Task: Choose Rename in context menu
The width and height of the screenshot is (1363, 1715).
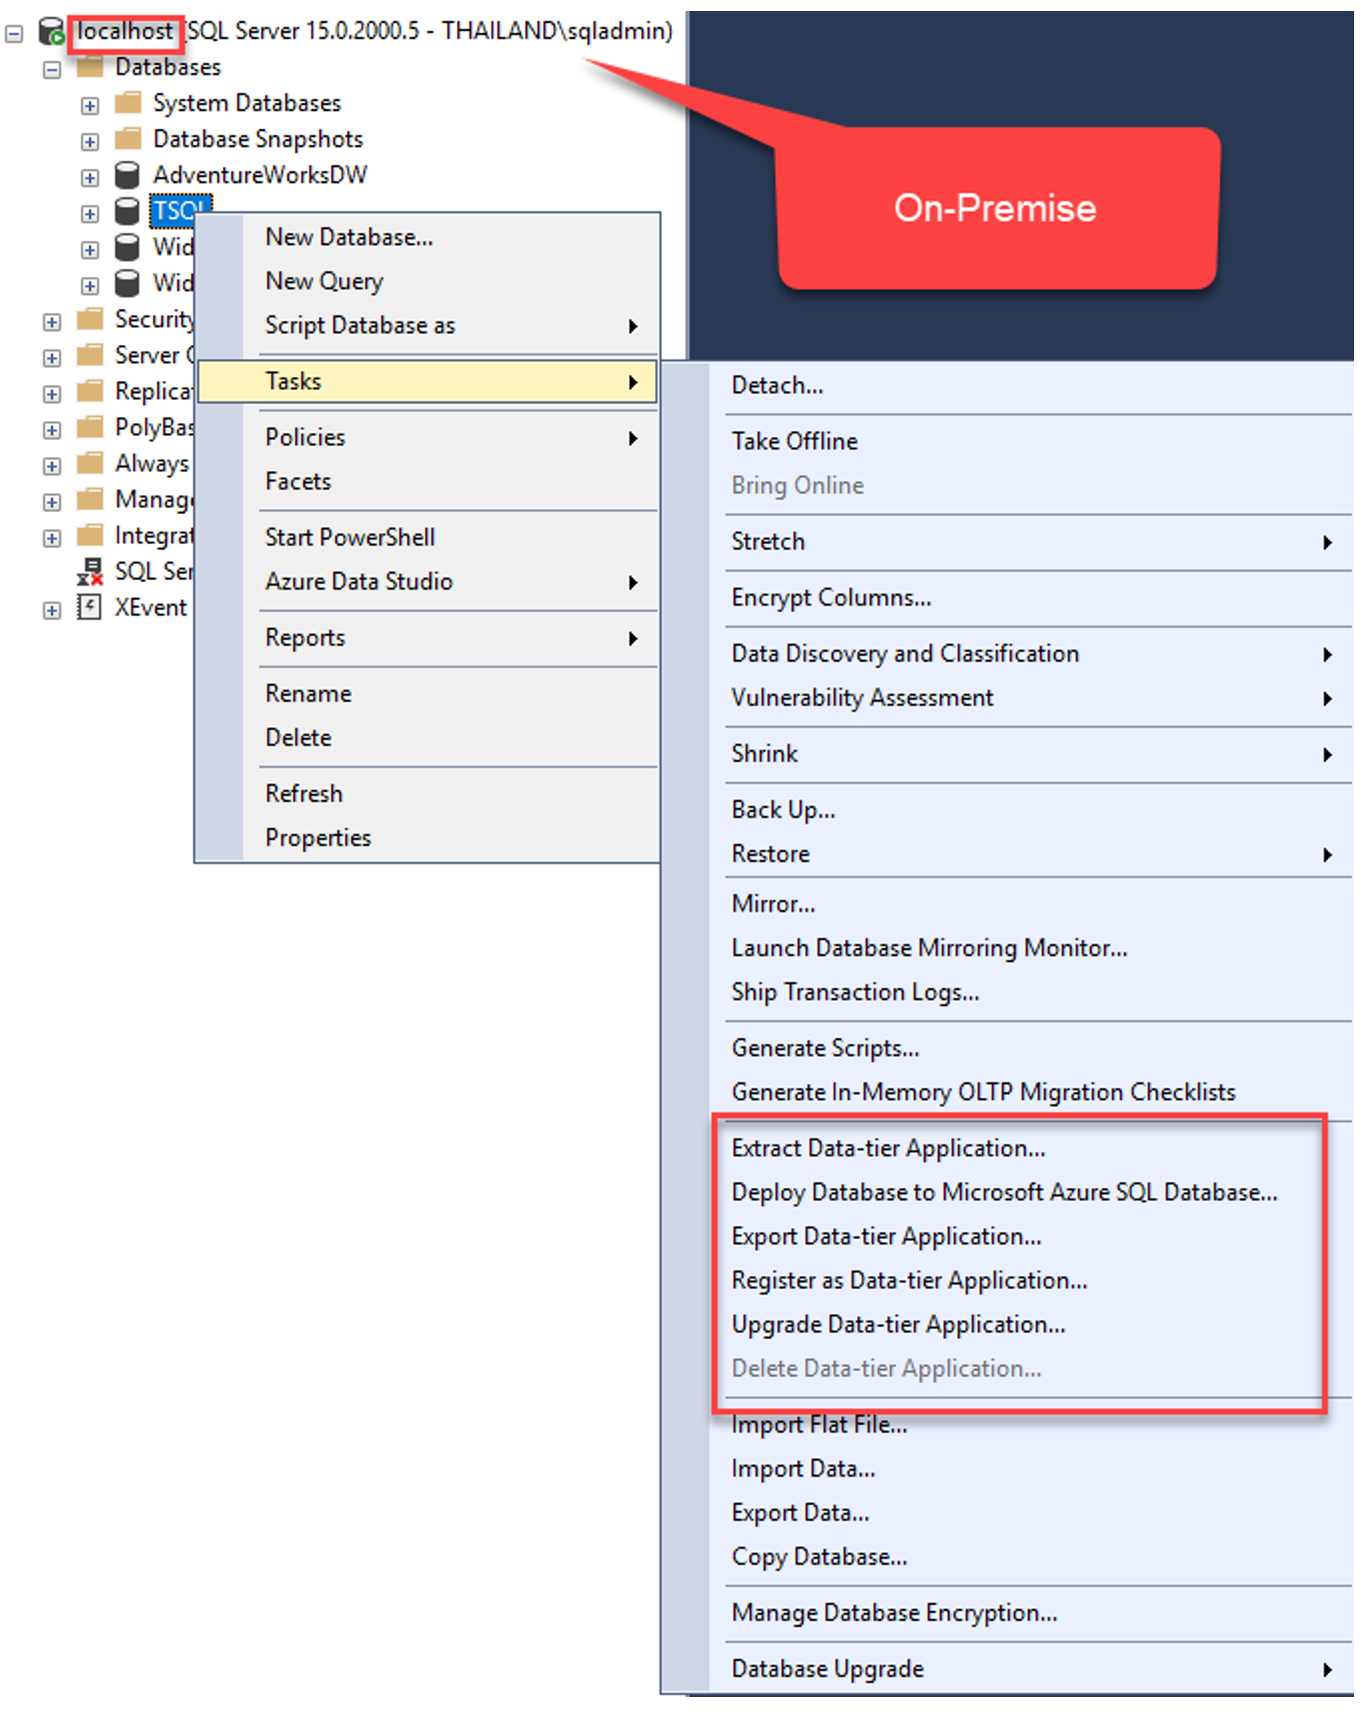Action: 428,693
